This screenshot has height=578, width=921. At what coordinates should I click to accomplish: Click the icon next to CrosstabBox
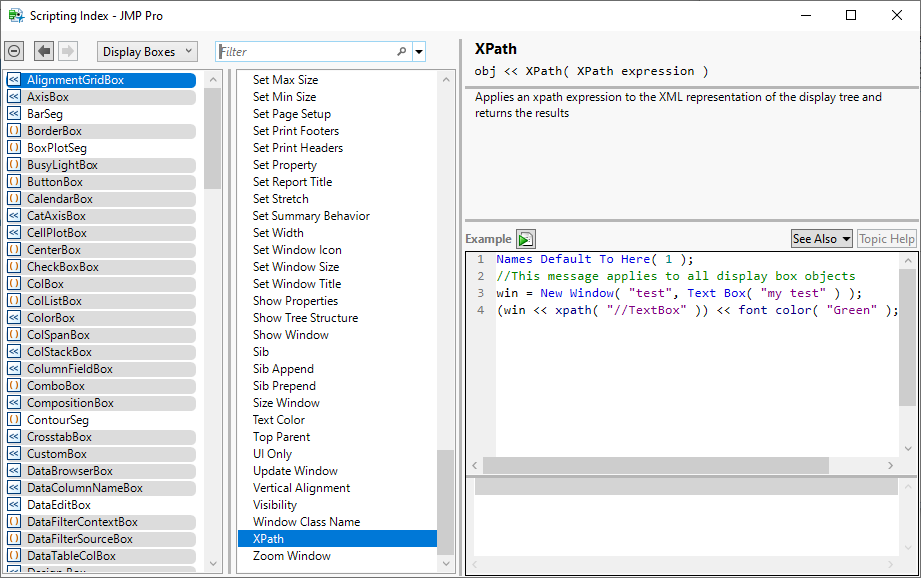click(x=14, y=437)
